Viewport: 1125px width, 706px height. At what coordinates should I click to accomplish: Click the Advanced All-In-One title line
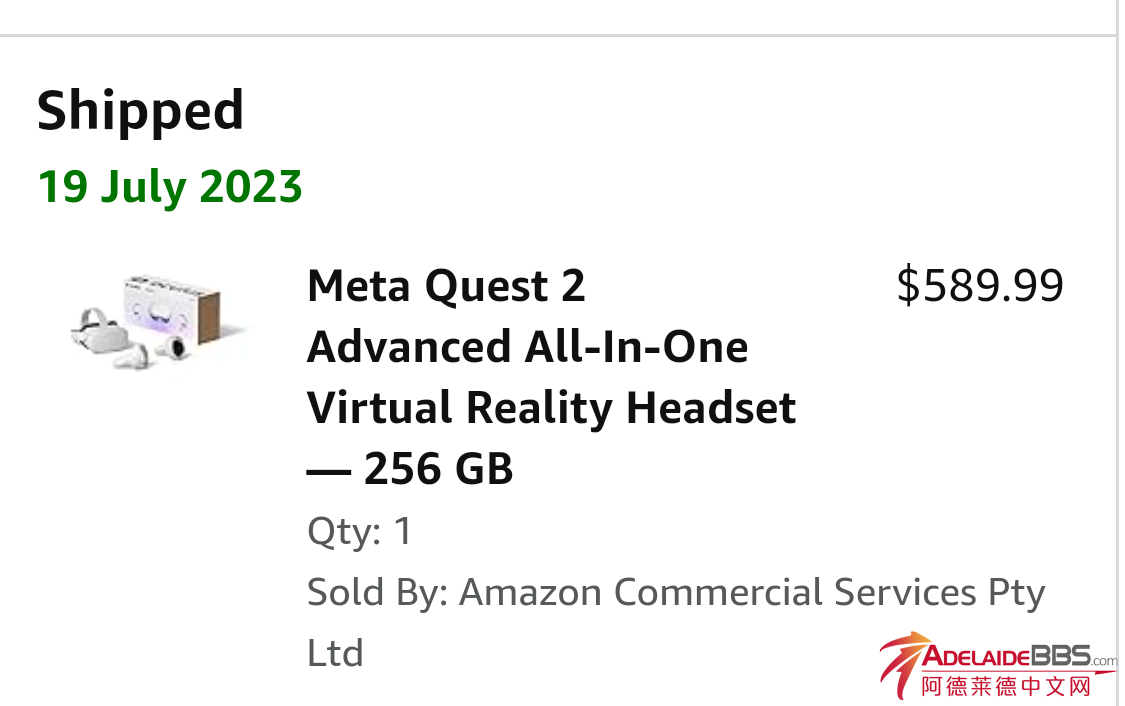click(x=527, y=347)
